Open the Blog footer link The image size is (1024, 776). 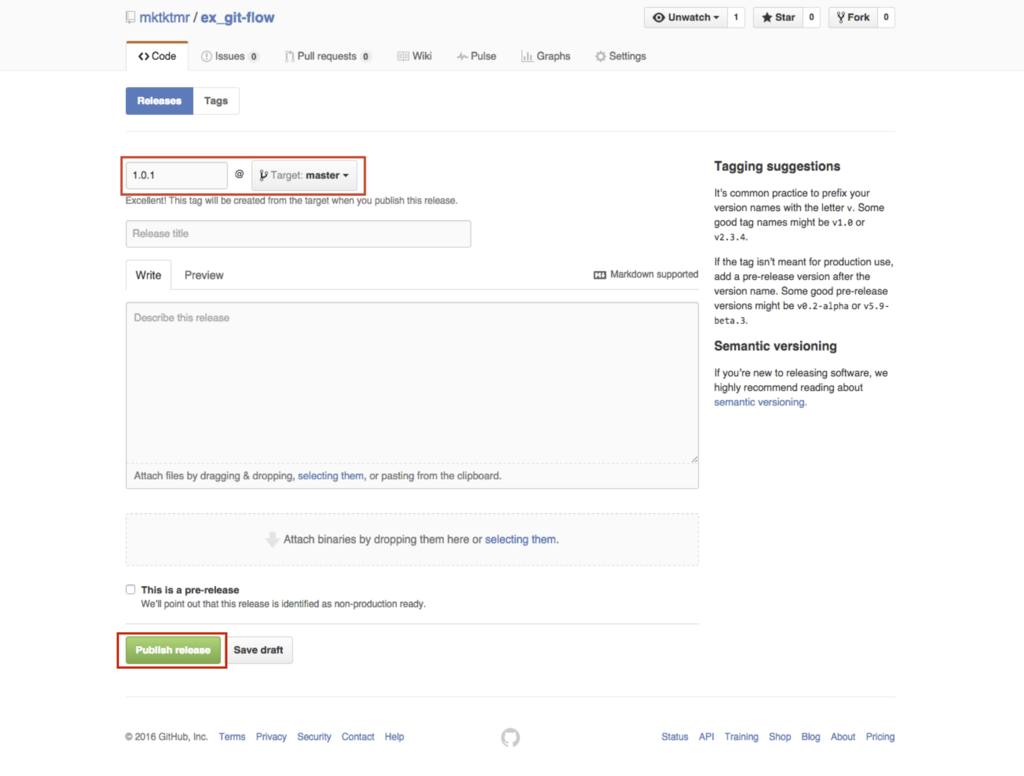pos(810,737)
